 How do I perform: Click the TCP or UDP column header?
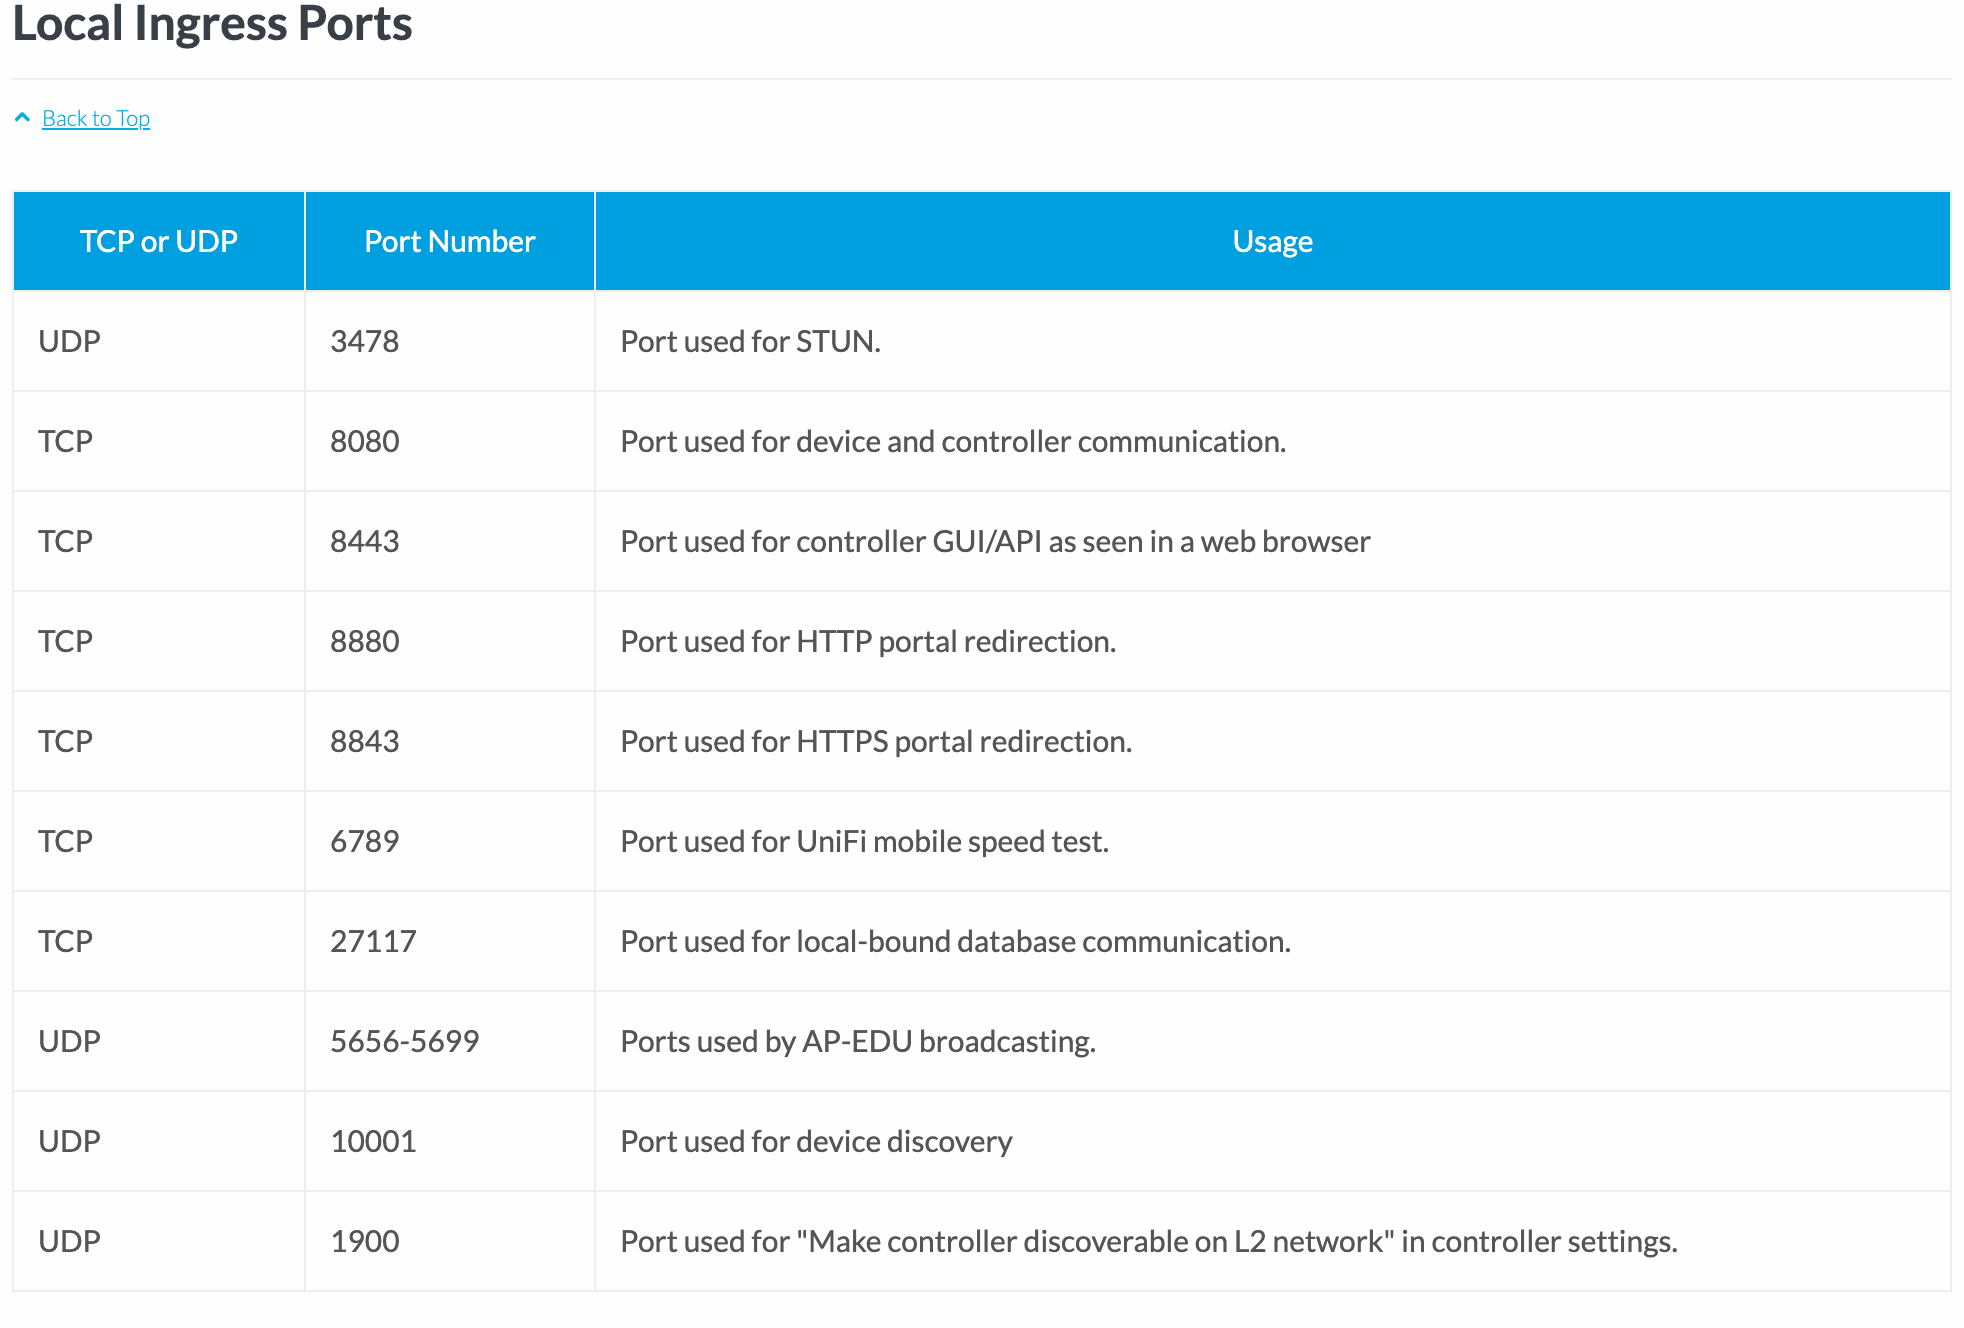coord(158,241)
